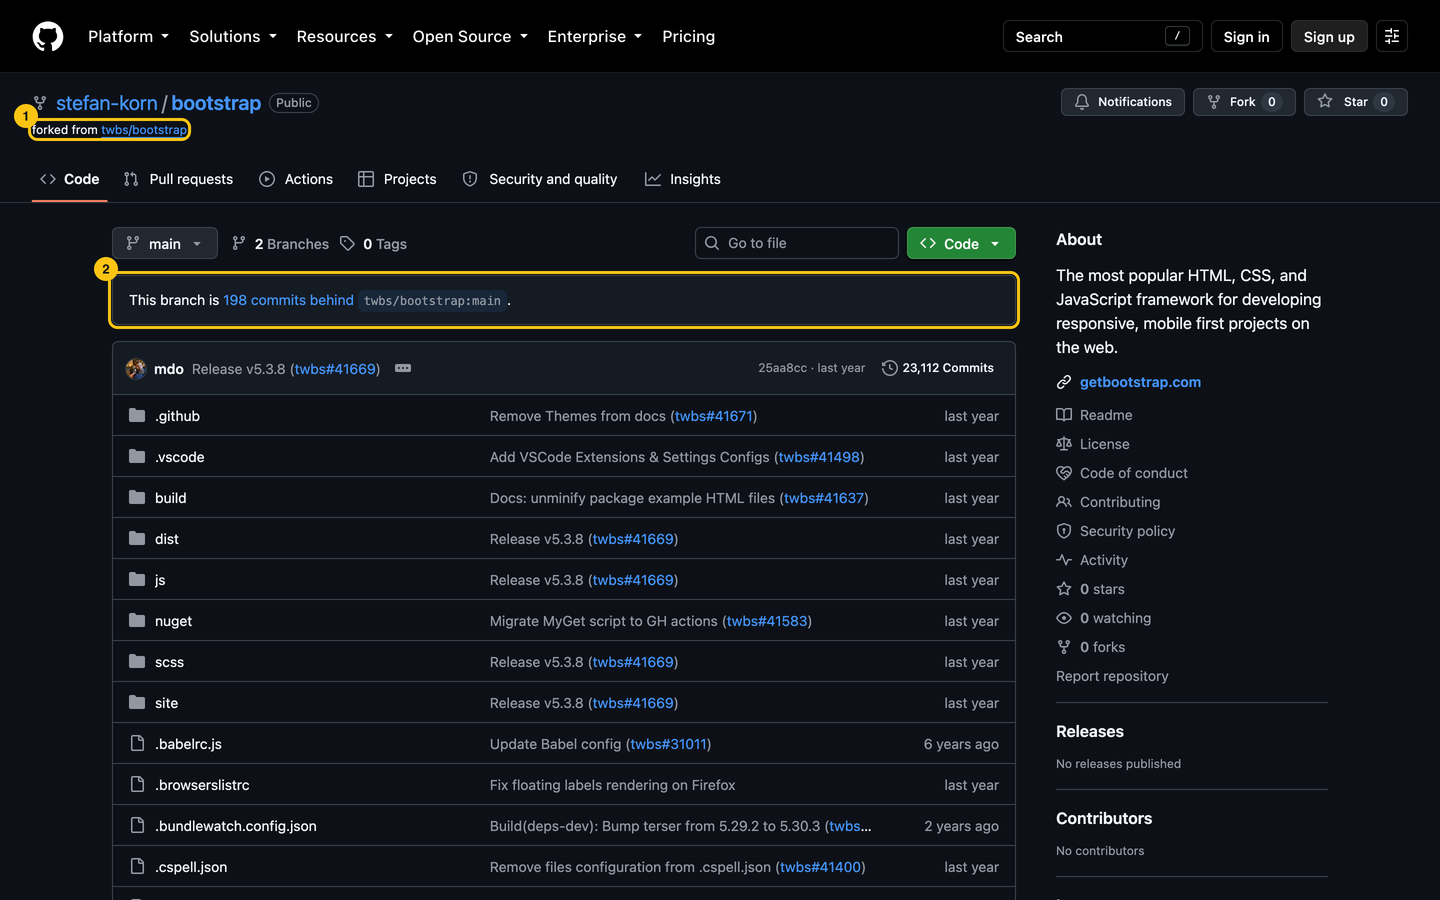Click the build folder icon
This screenshot has width=1440, height=900.
click(137, 497)
